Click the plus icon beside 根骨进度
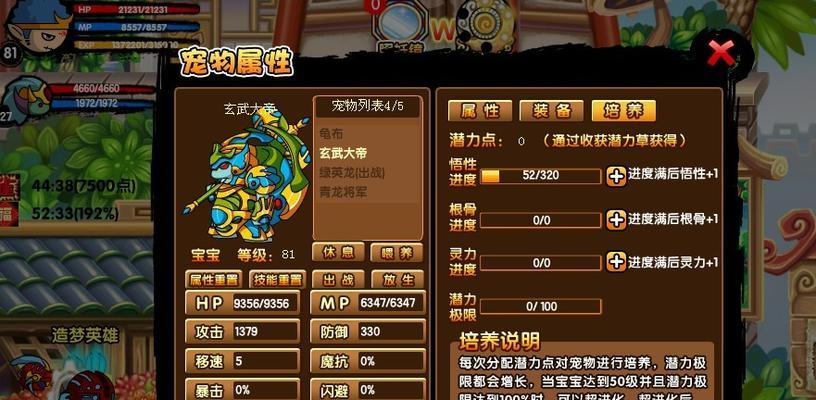This screenshot has height=400, width=816. click(616, 220)
